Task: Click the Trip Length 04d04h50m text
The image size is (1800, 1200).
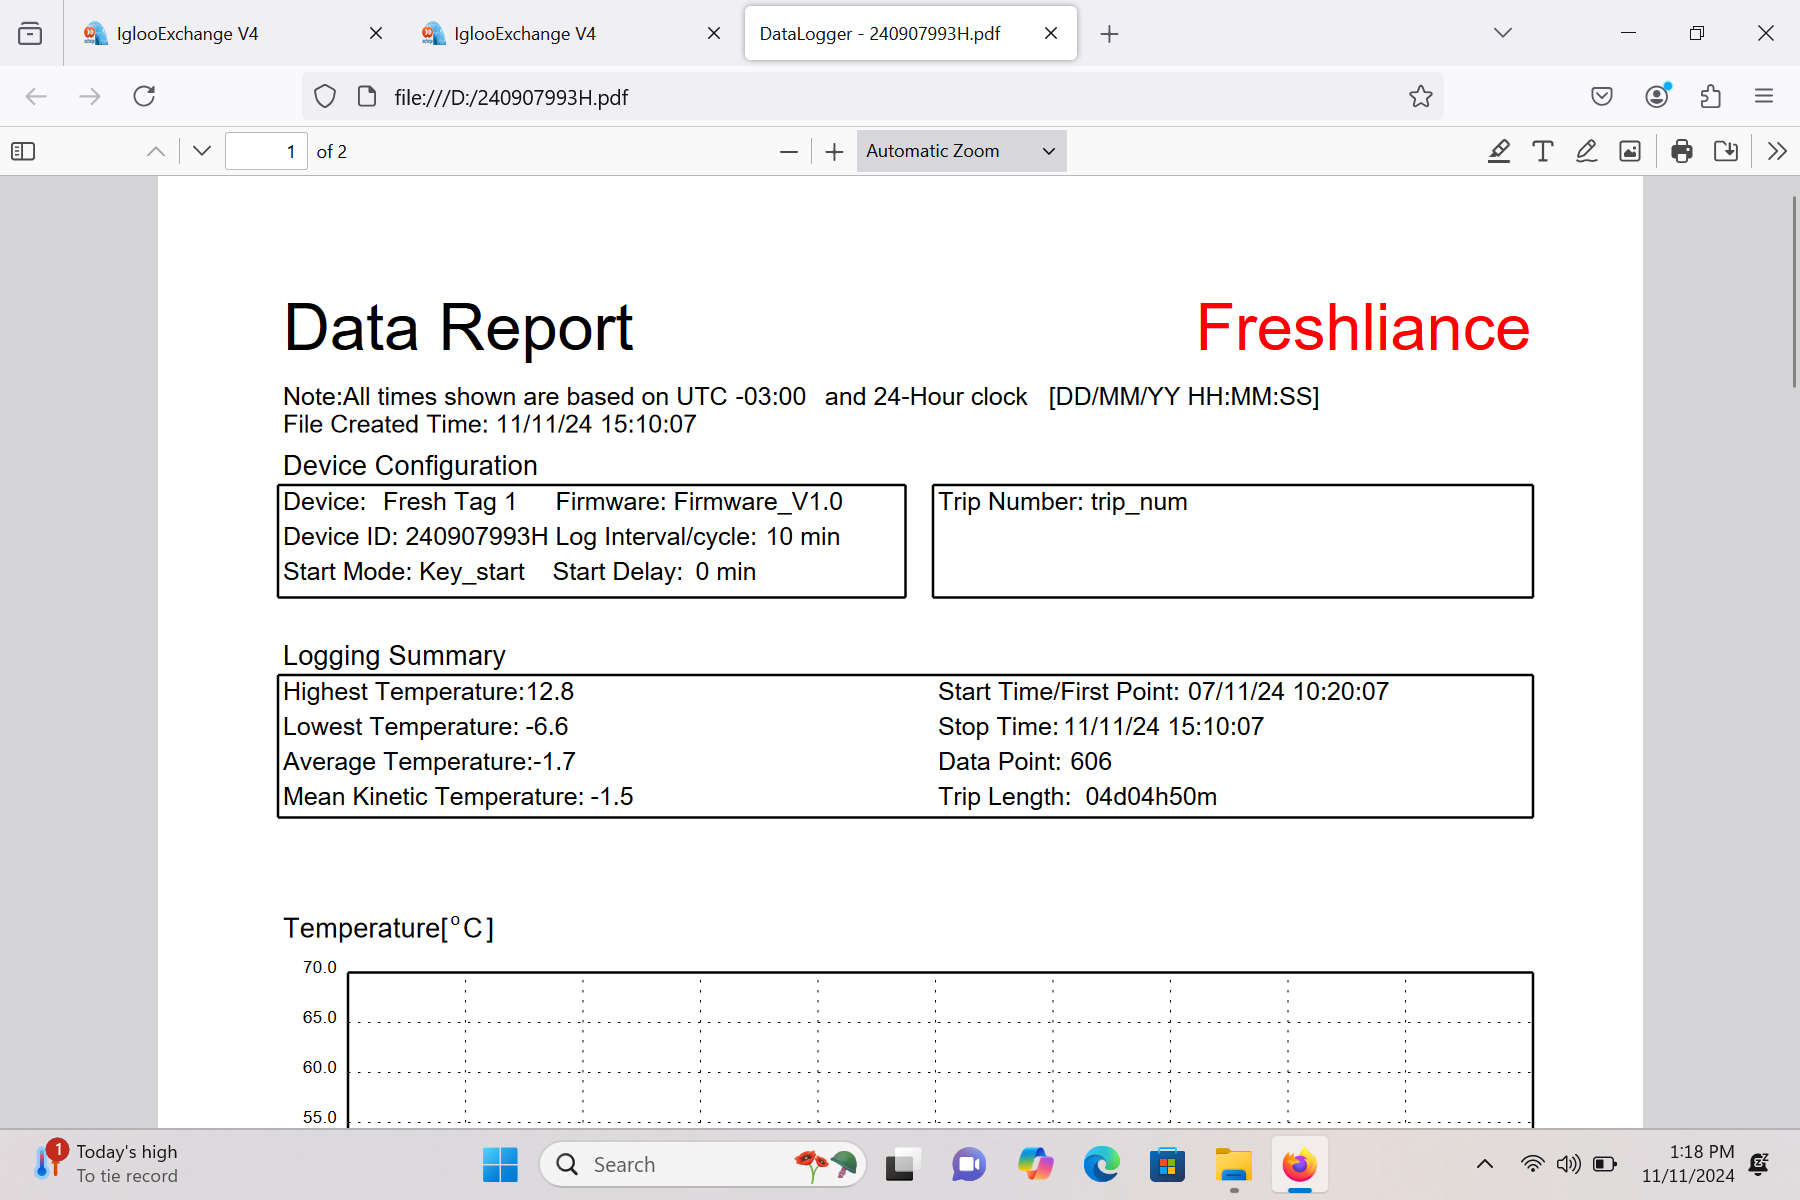Action: click(x=1077, y=797)
